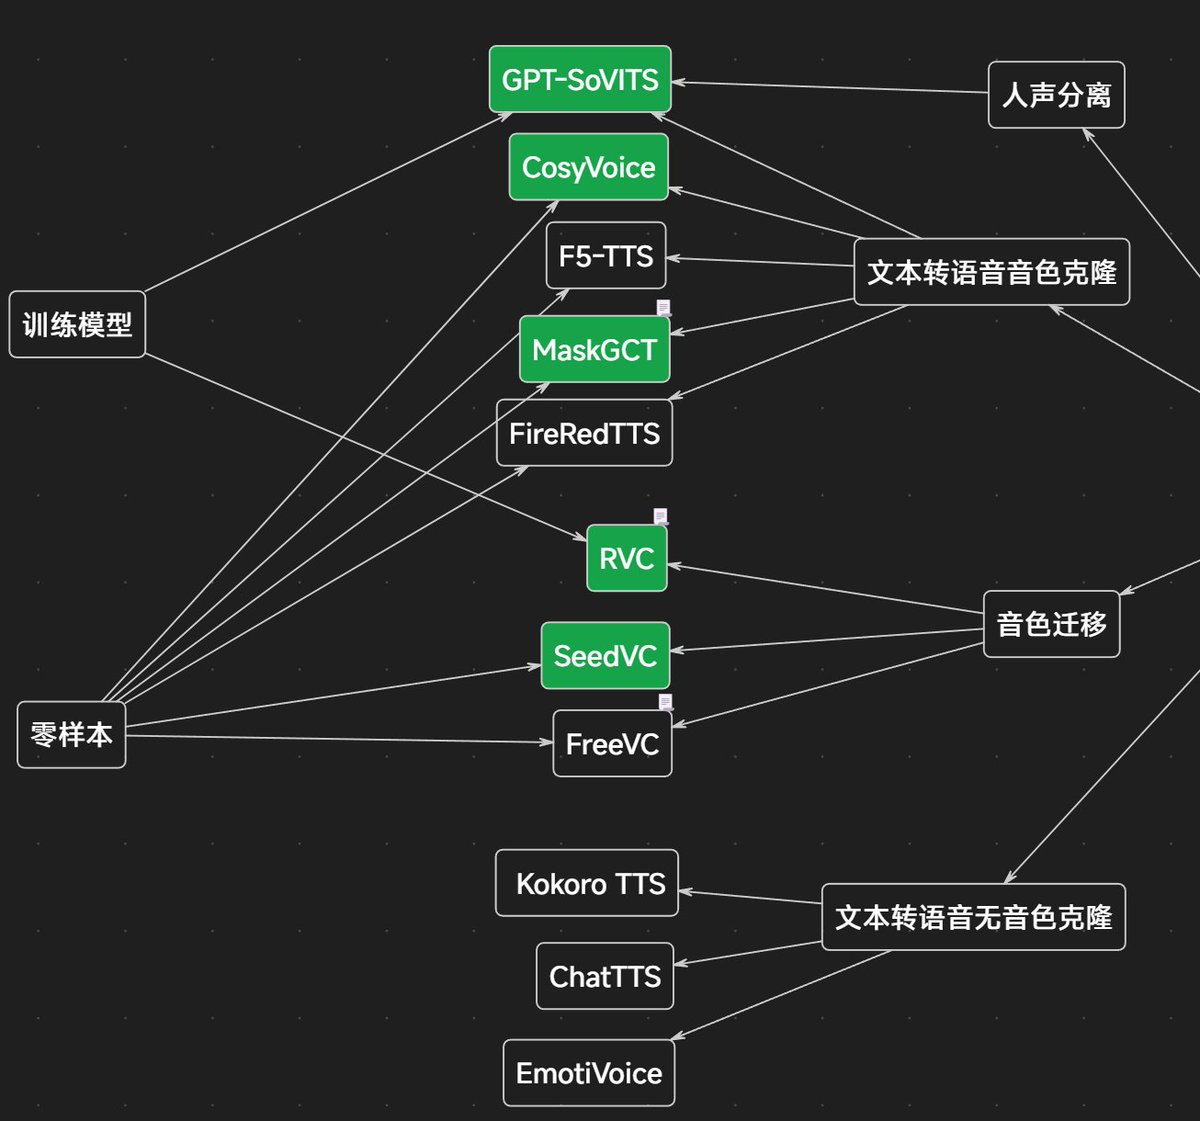This screenshot has height=1121, width=1200.
Task: Select the CosyVoice node
Action: [588, 167]
